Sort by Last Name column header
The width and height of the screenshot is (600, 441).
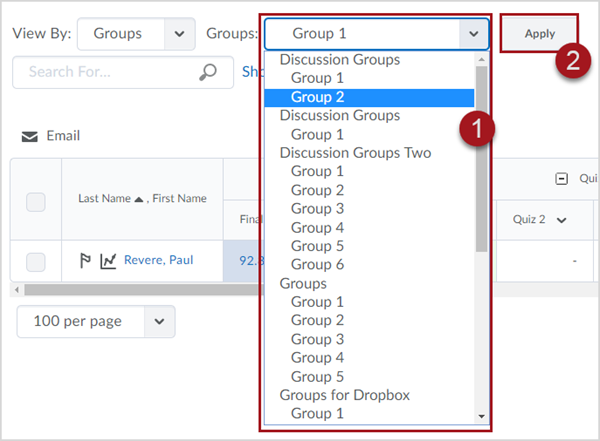point(104,198)
